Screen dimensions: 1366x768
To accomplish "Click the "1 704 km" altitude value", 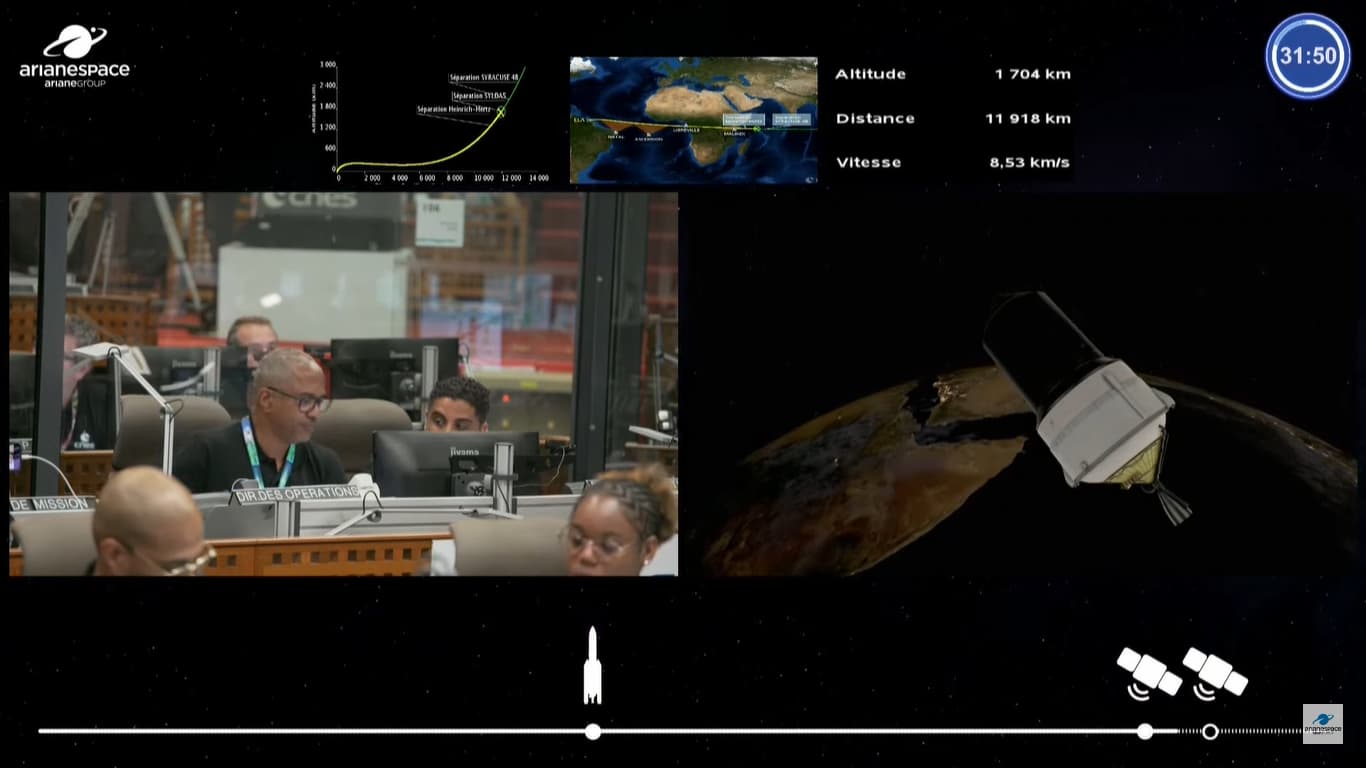I will pyautogui.click(x=1033, y=74).
